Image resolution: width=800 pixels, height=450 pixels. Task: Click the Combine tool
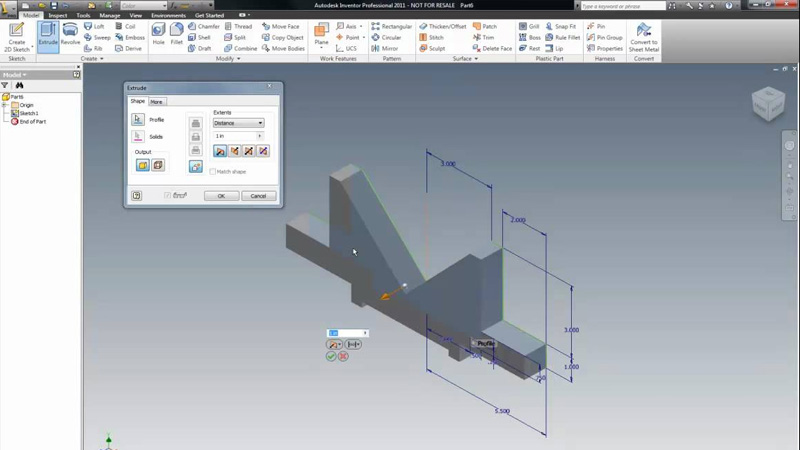[x=240, y=48]
